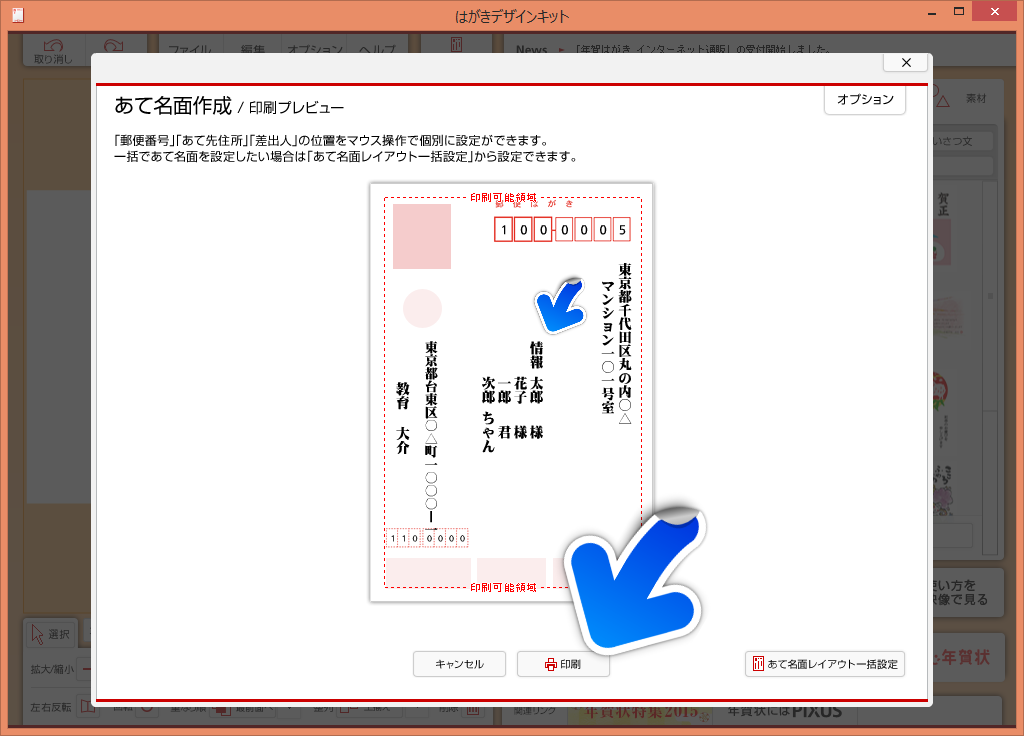
Task: Click the pink stamp area on the postcard
Action: [421, 236]
